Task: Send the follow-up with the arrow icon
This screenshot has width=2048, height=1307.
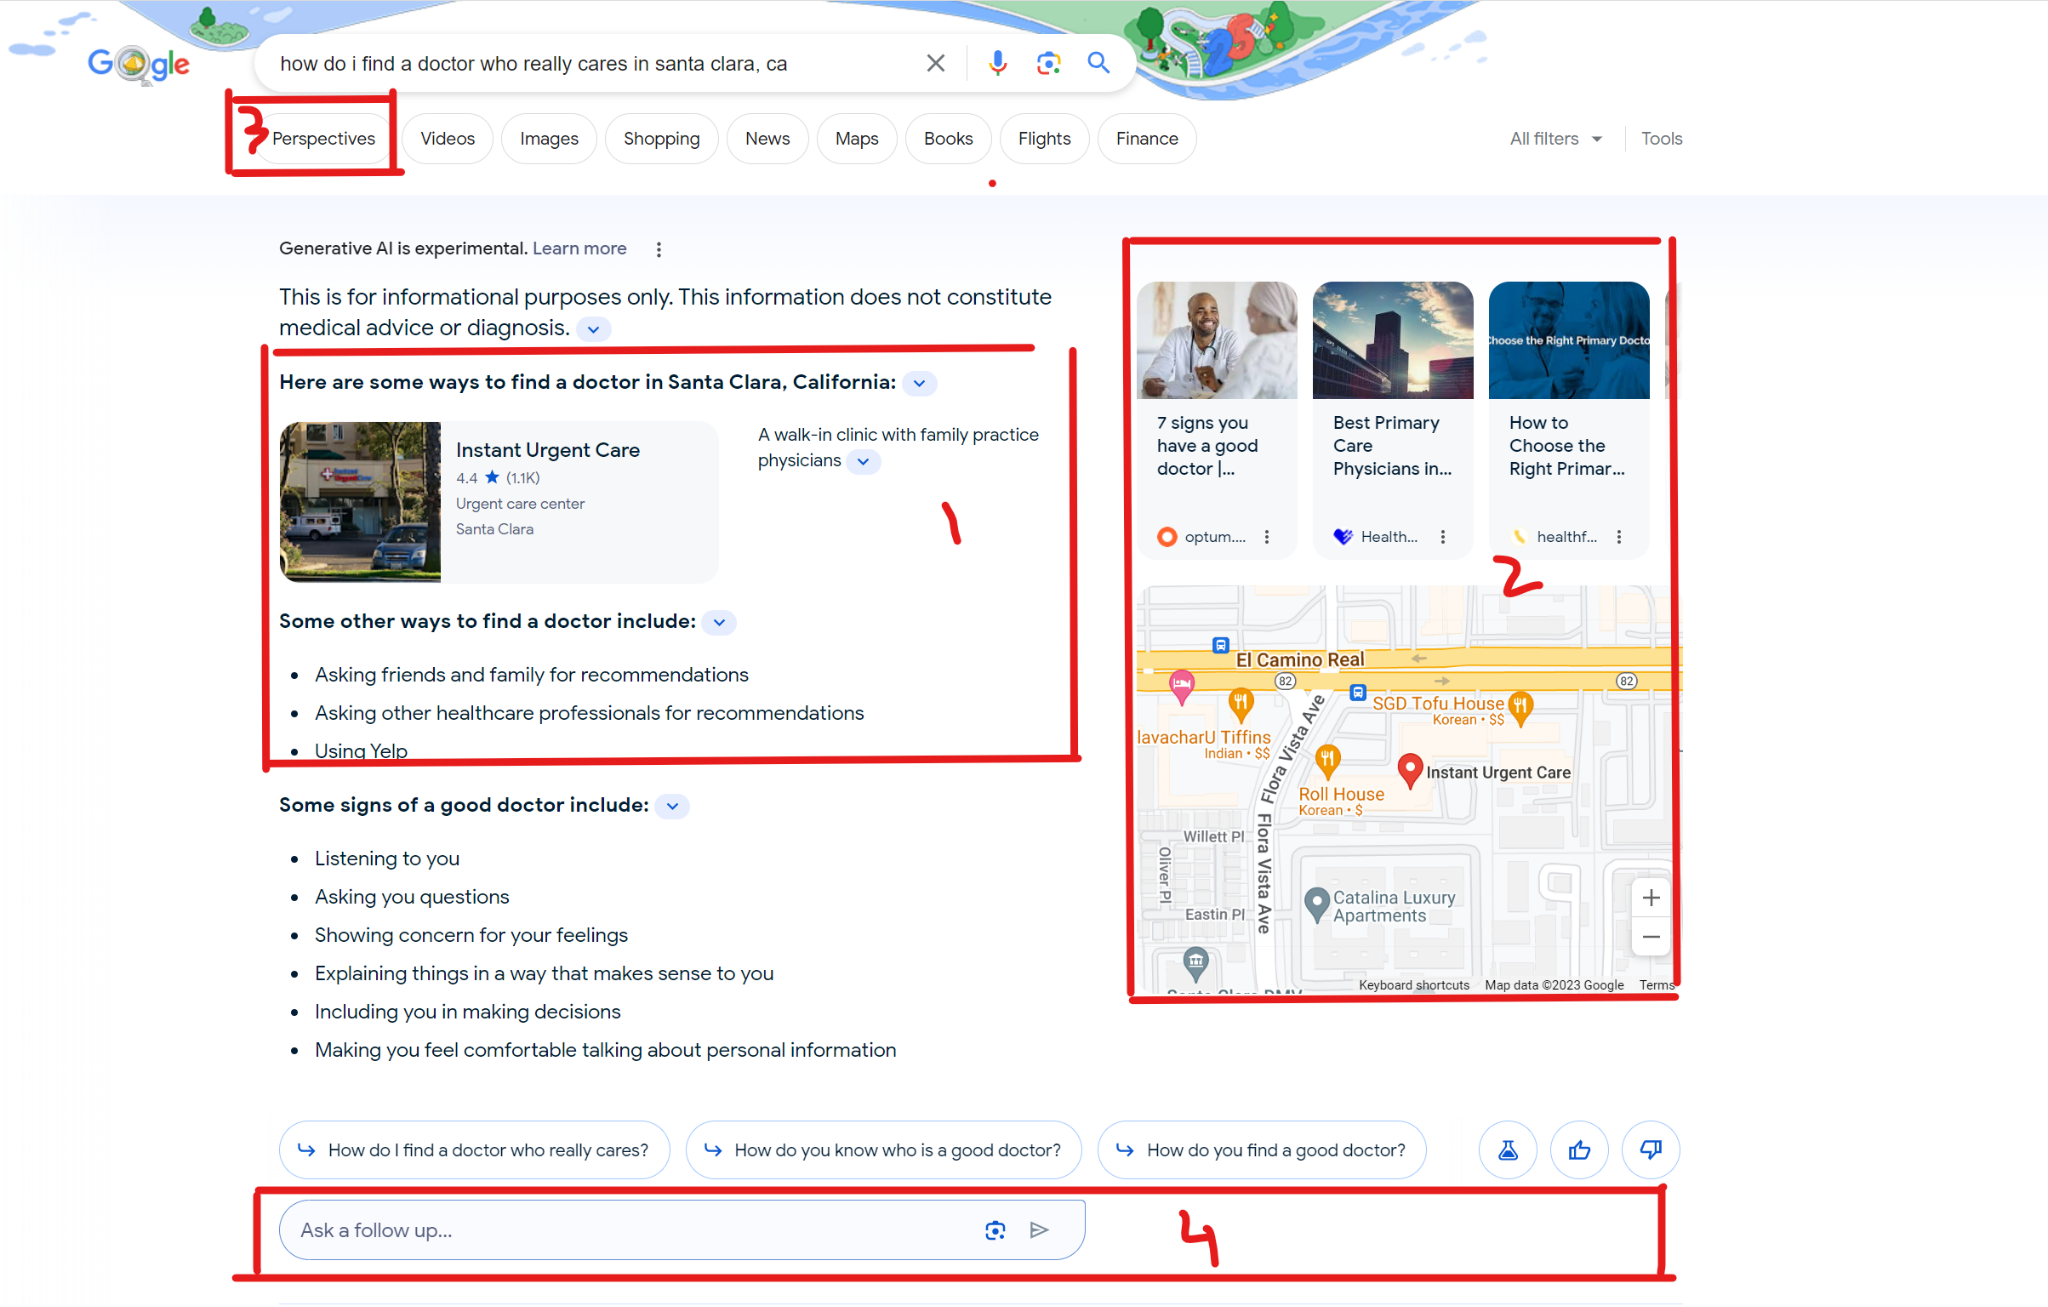Action: 1040,1230
